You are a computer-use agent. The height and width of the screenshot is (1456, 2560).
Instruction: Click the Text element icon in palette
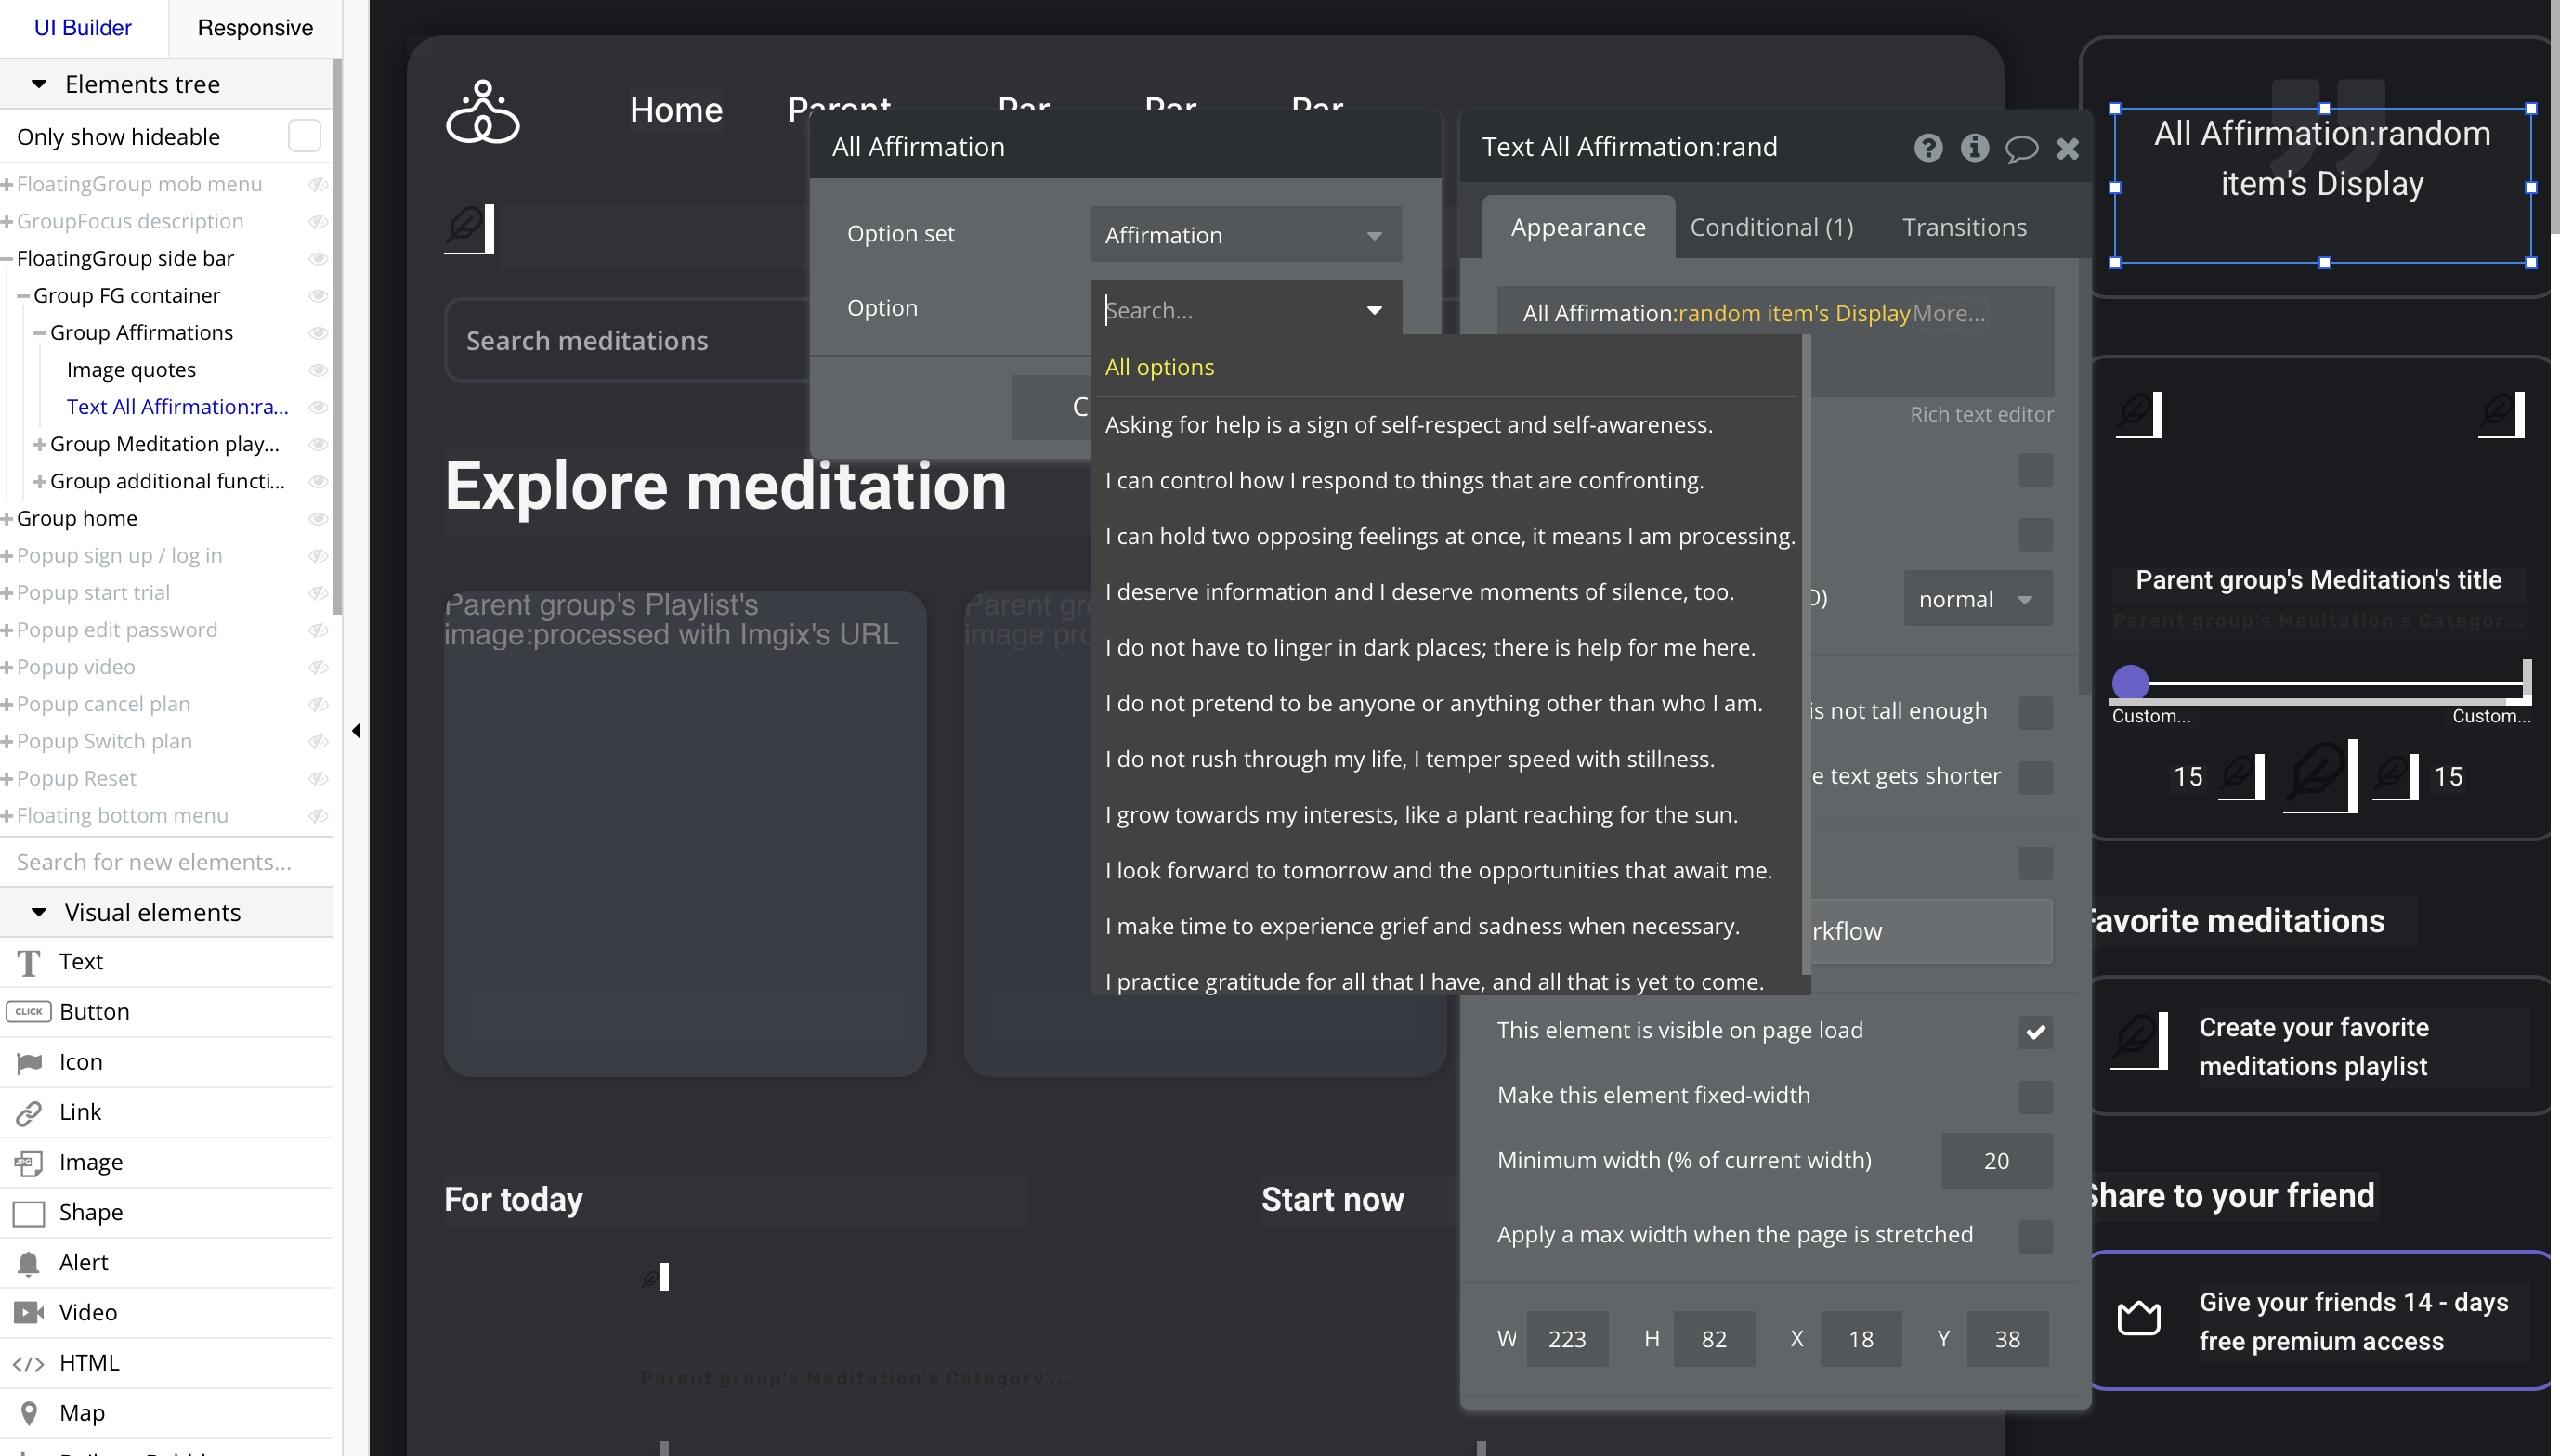coord(29,962)
